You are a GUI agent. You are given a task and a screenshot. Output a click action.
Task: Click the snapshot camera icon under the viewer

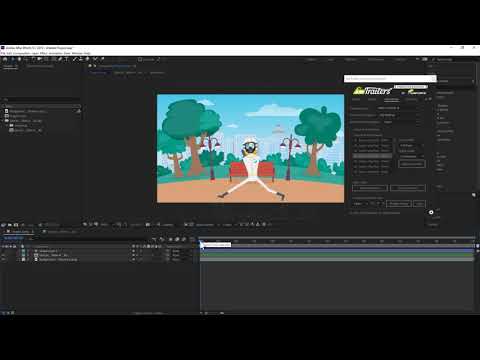[147, 225]
